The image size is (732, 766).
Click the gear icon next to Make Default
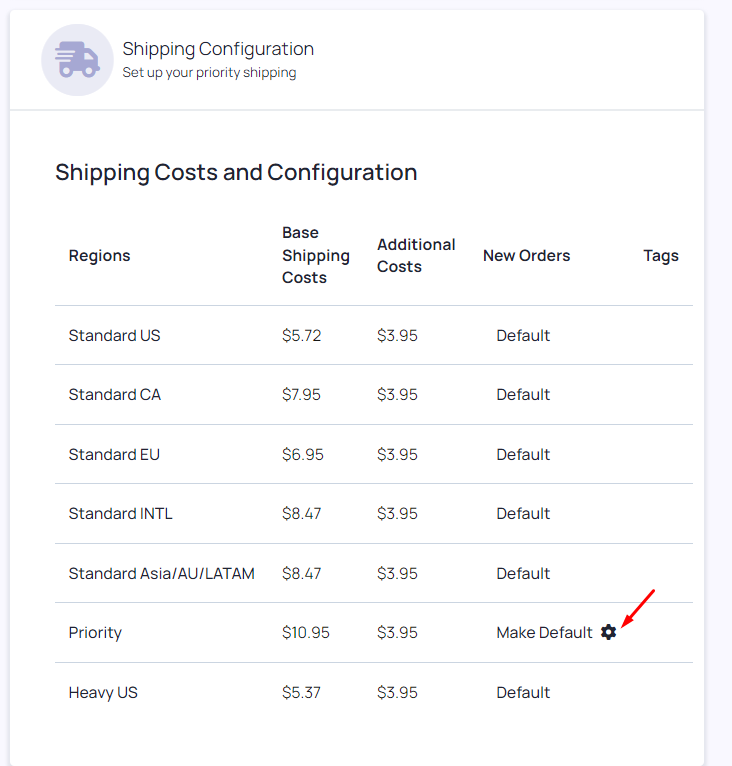click(608, 632)
